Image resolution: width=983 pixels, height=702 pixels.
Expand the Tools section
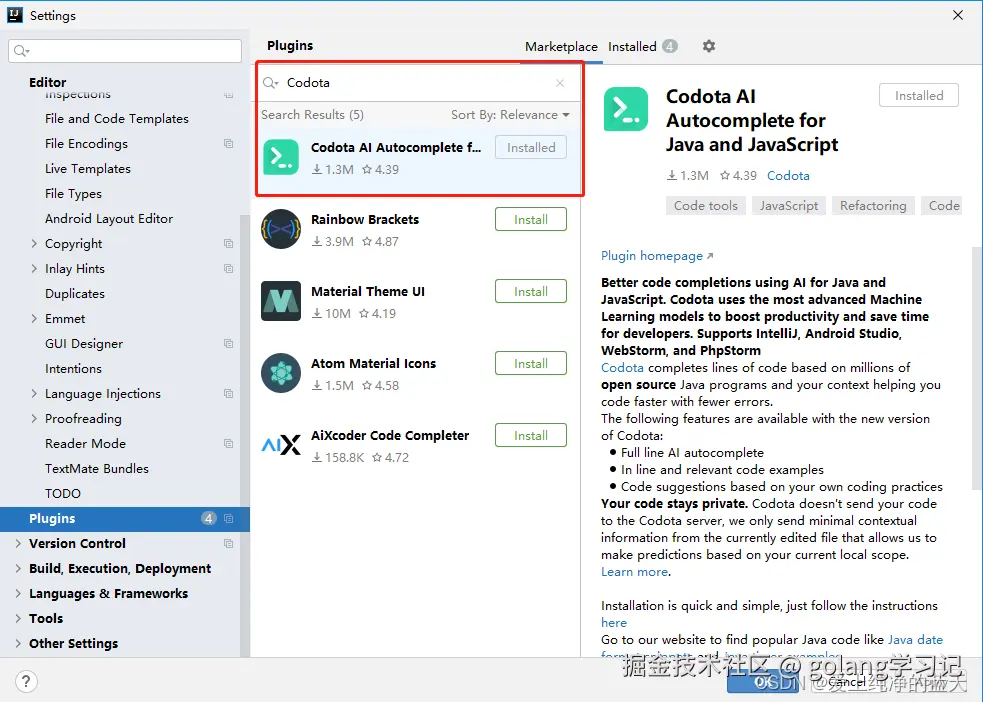pyautogui.click(x=18, y=619)
